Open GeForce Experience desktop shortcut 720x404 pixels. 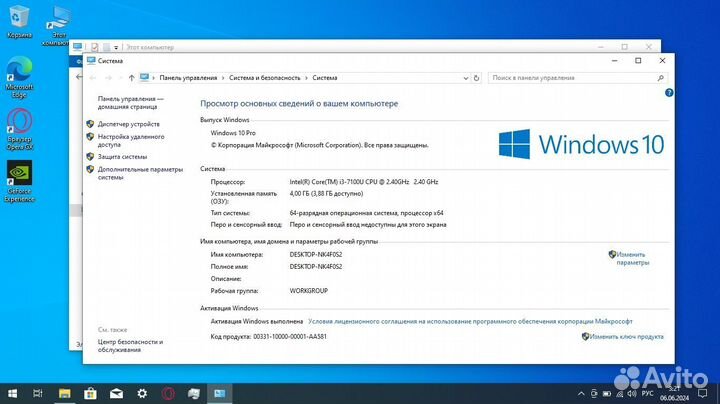pos(19,181)
